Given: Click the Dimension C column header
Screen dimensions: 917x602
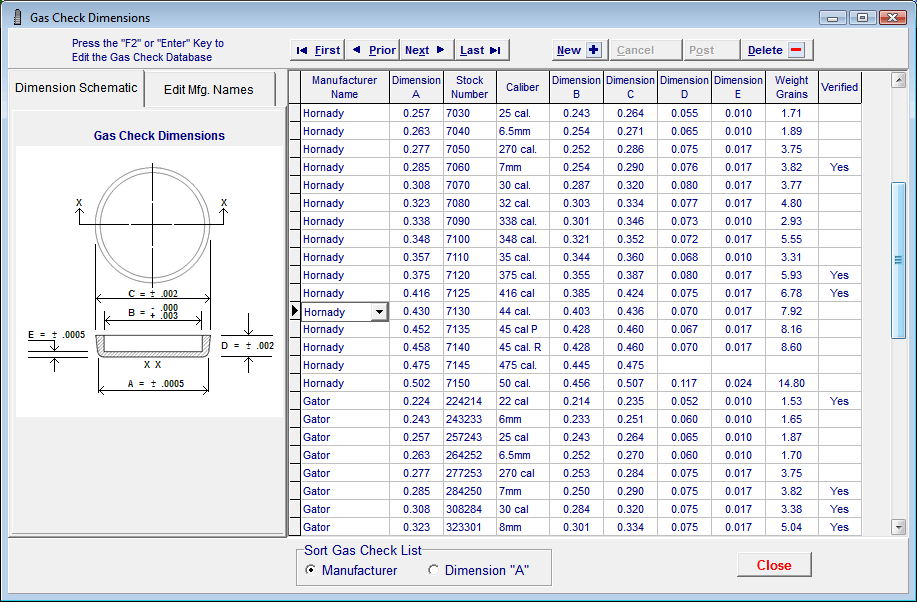Looking at the screenshot, I should click(x=630, y=87).
